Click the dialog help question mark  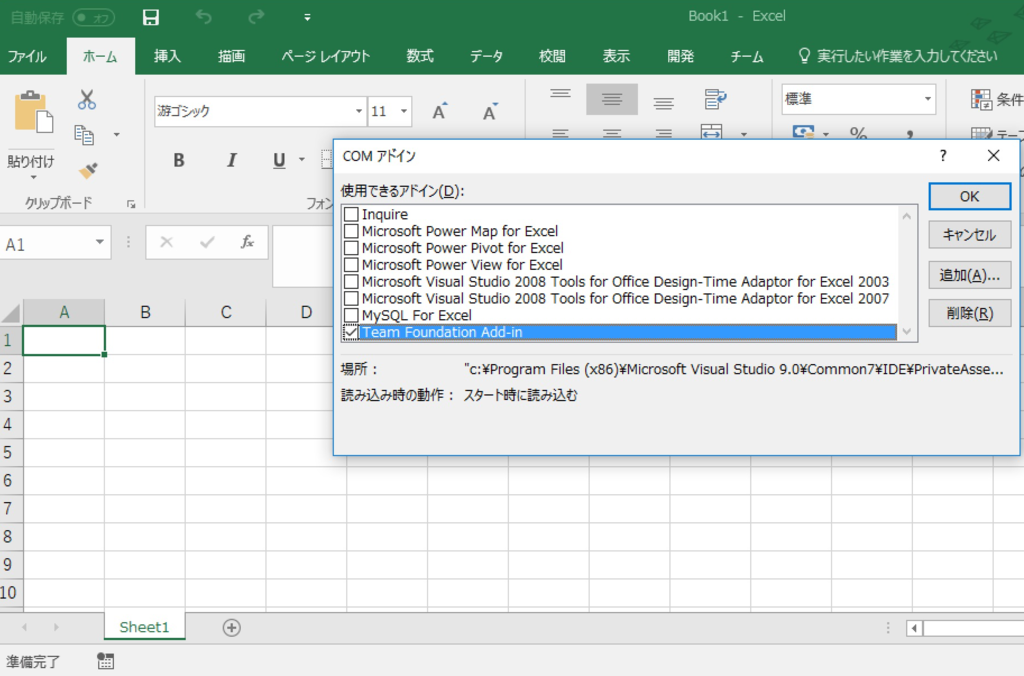click(943, 155)
